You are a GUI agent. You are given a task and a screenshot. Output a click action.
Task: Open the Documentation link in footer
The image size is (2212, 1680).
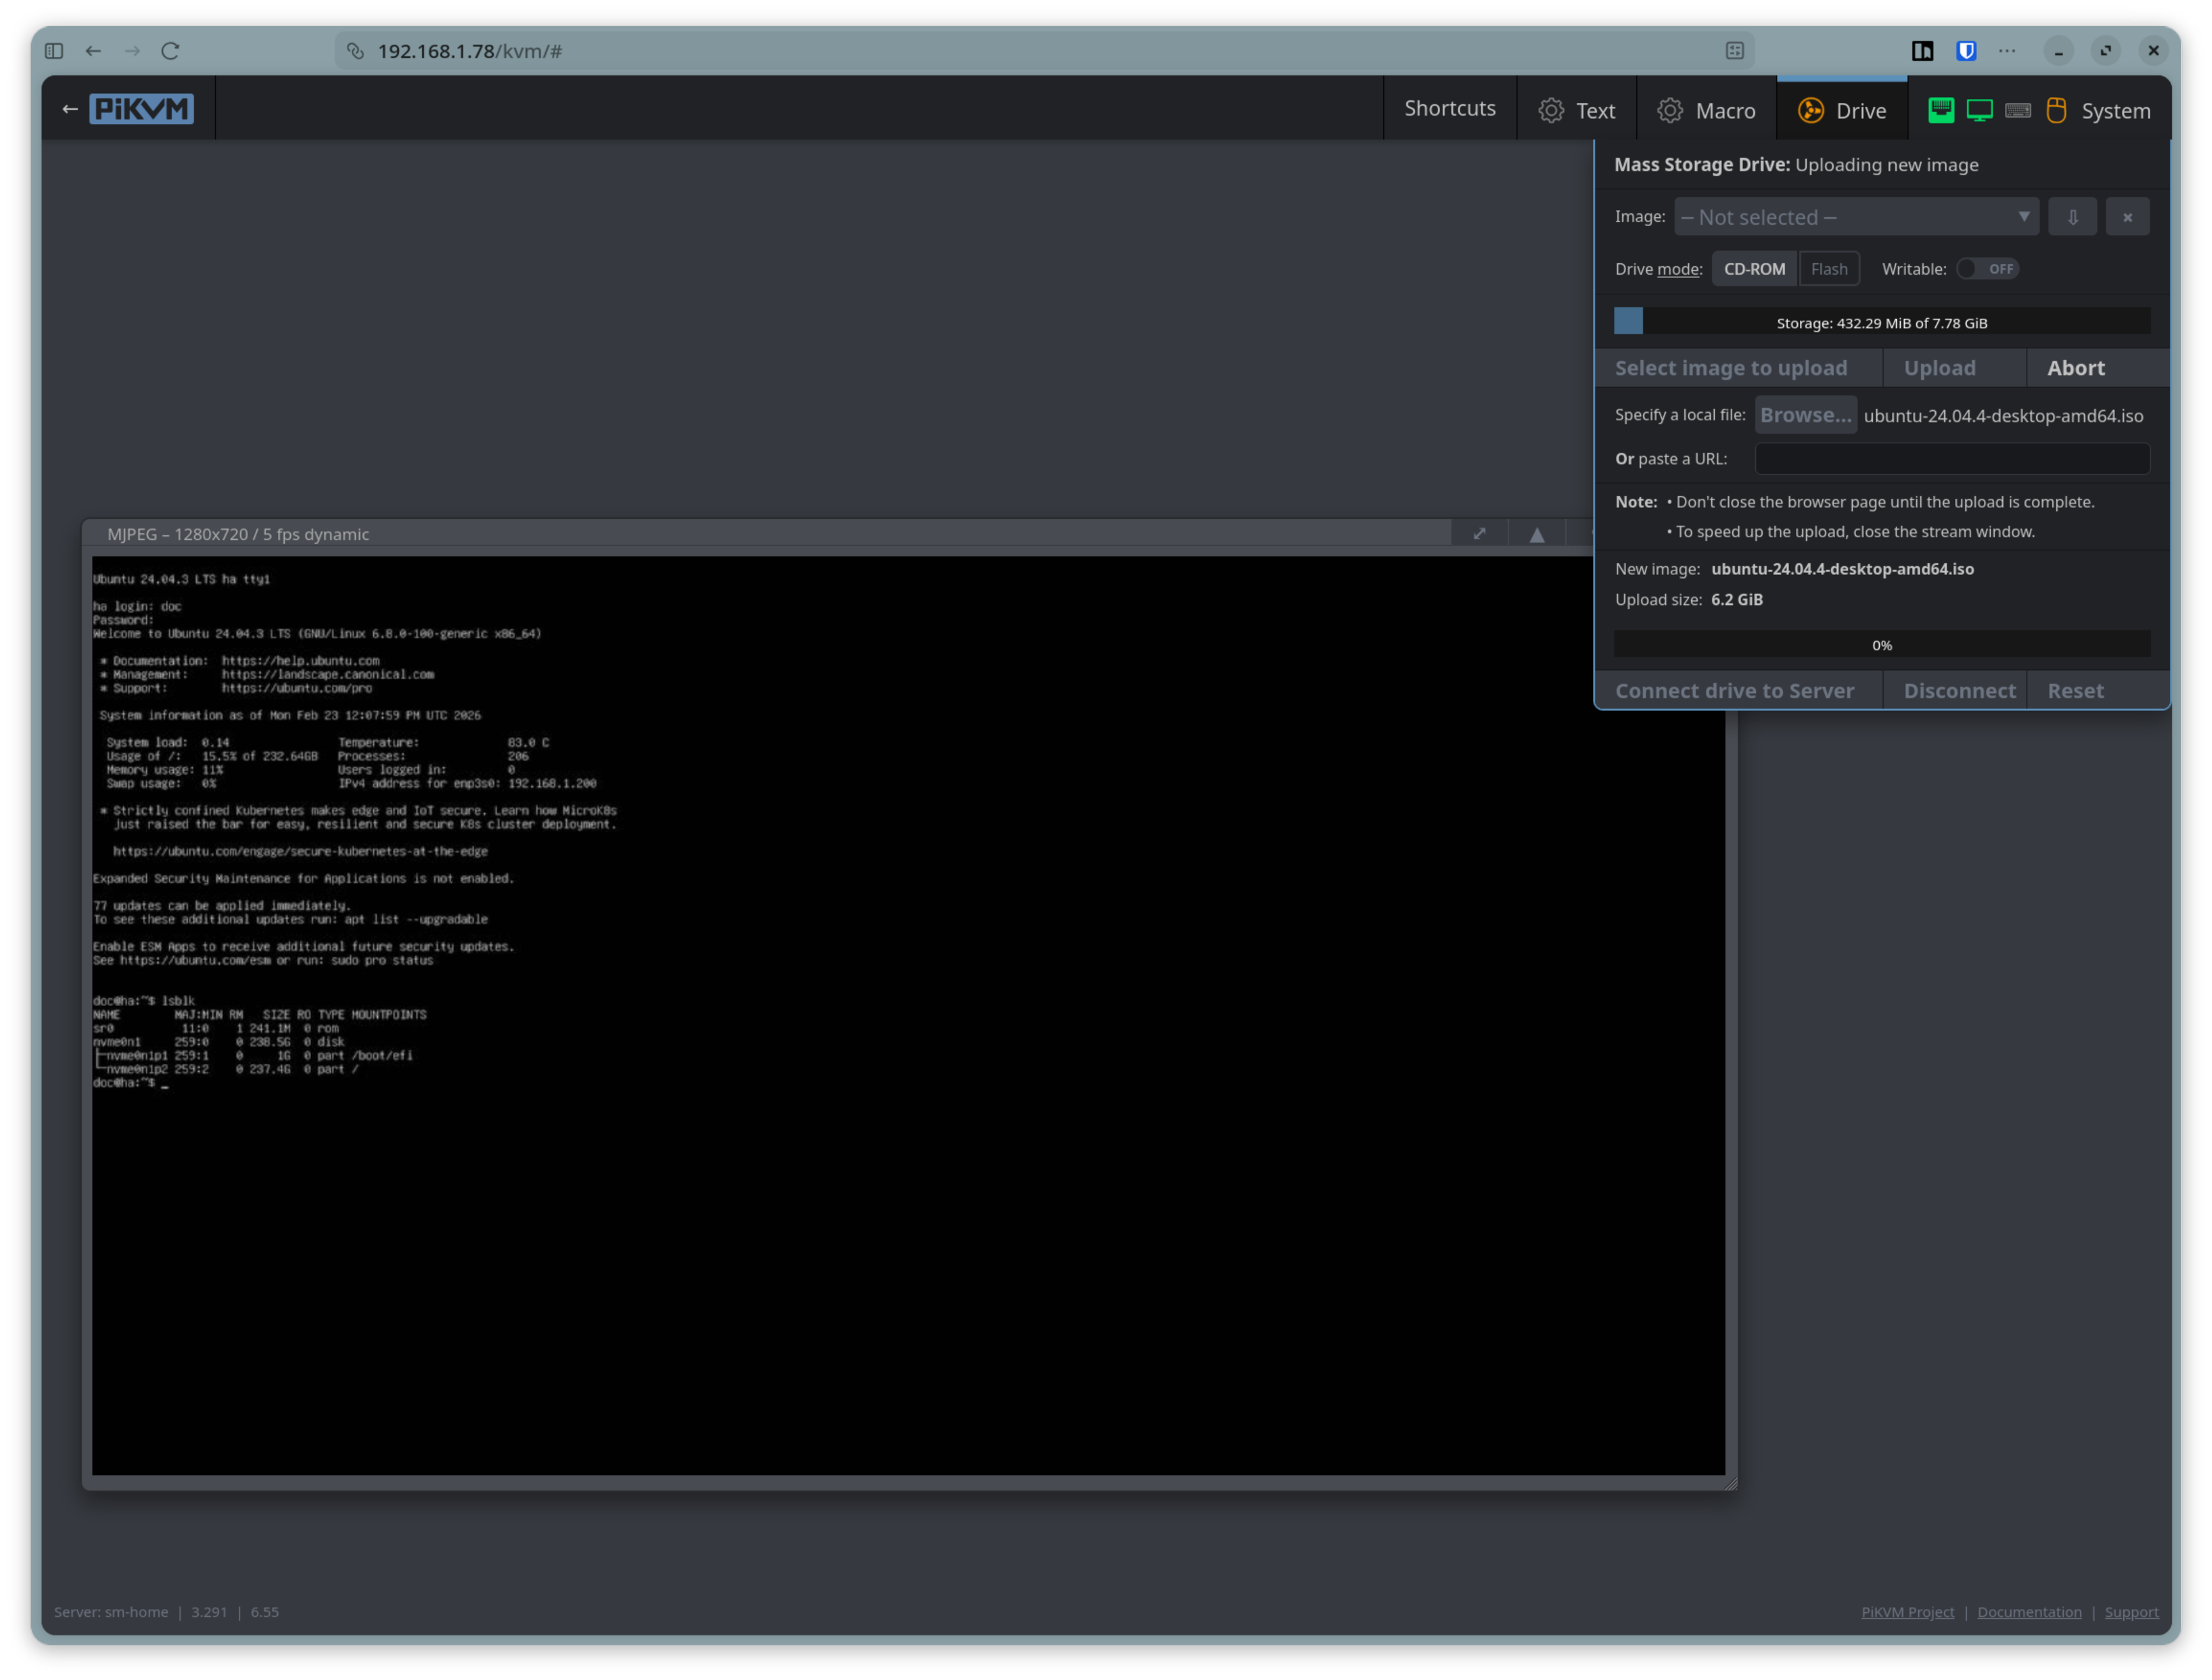pyautogui.click(x=2029, y=1612)
